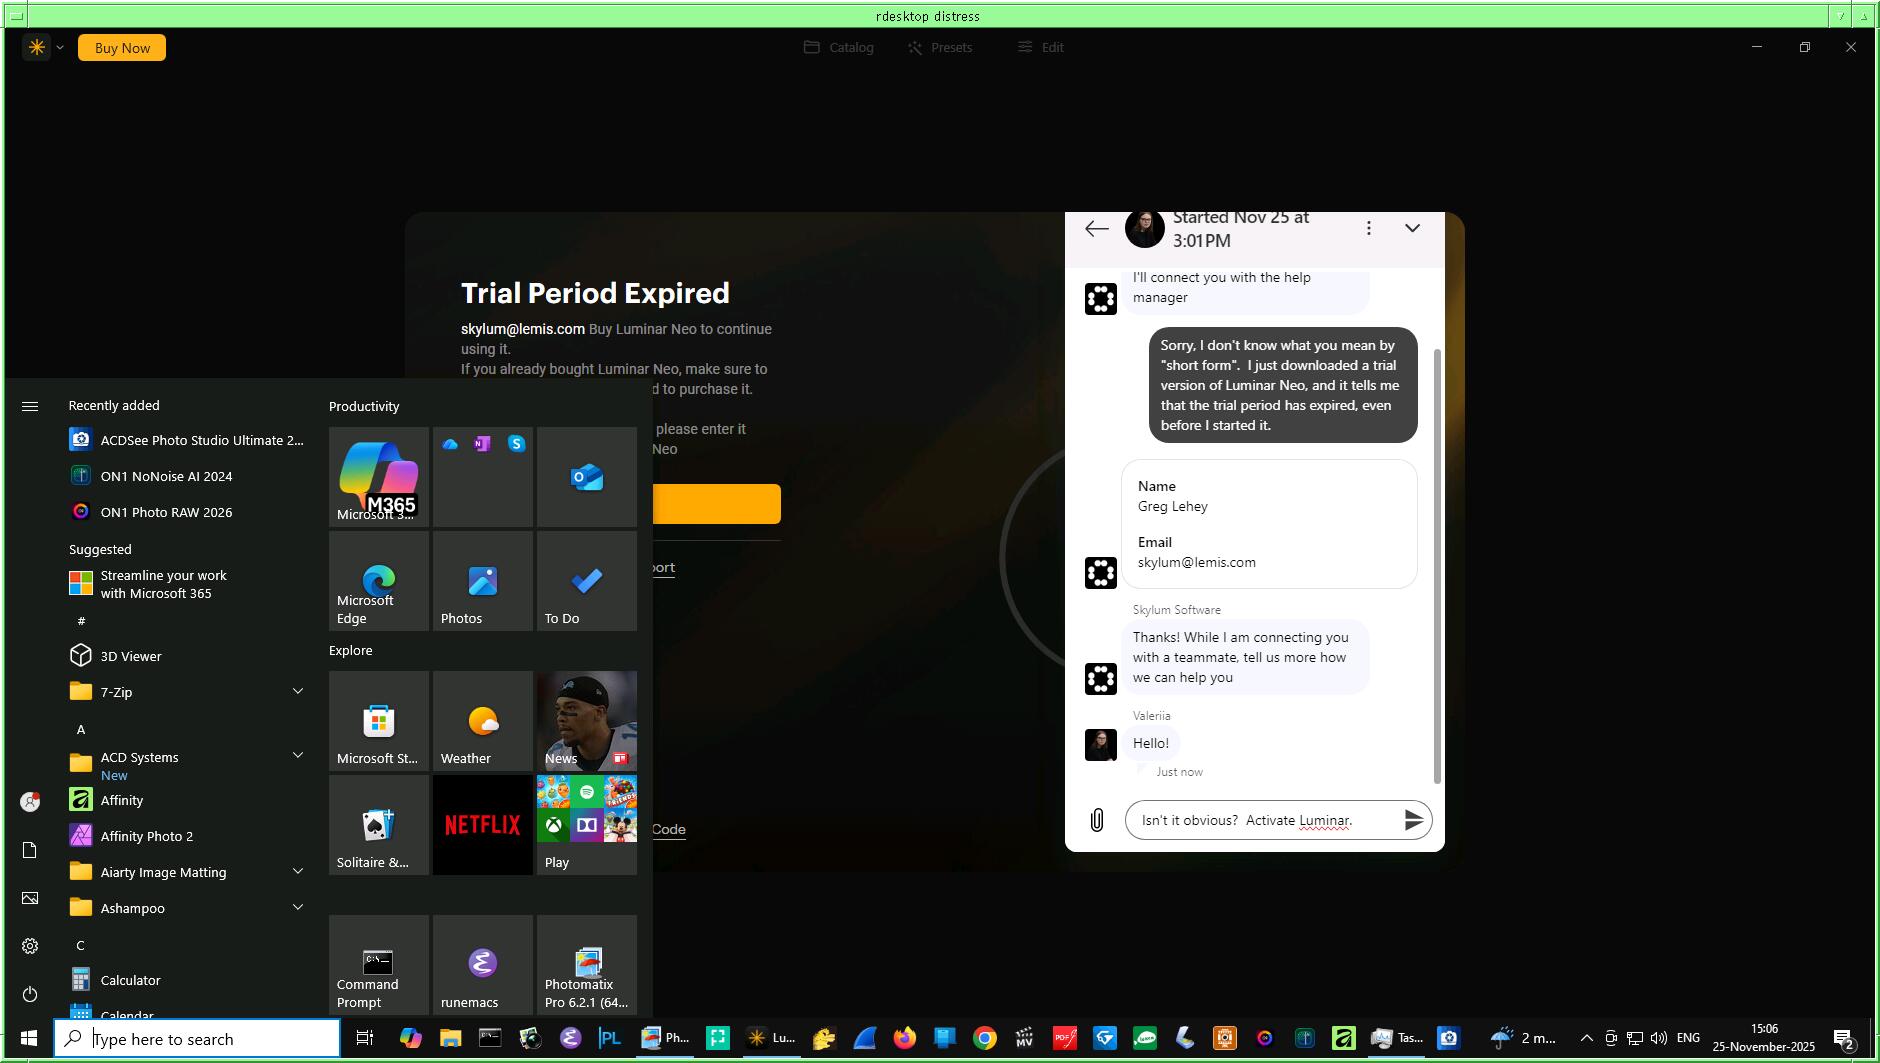Click the Power icon in Start menu
The height and width of the screenshot is (1063, 1880).
[x=30, y=993]
